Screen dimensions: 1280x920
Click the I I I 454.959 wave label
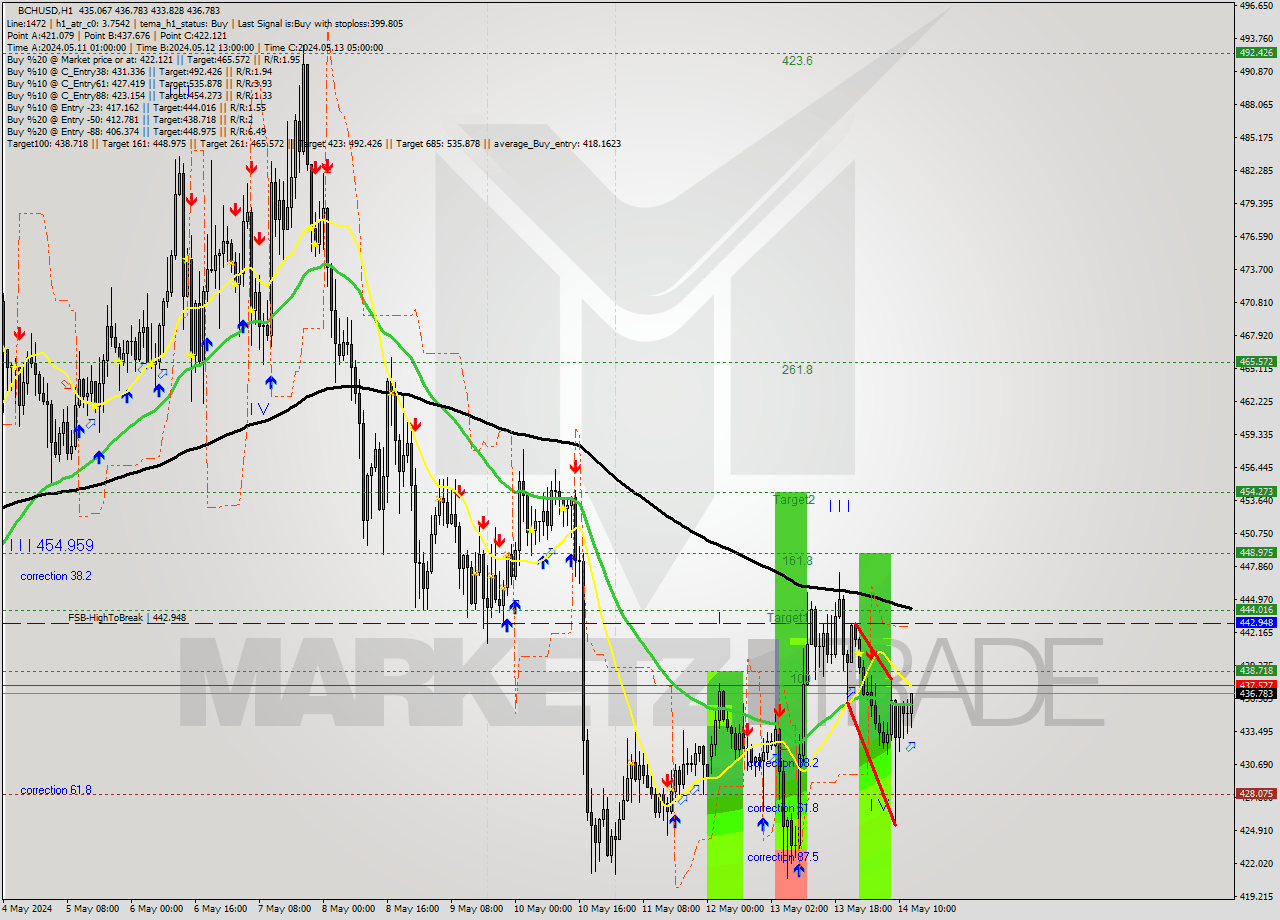click(51, 545)
